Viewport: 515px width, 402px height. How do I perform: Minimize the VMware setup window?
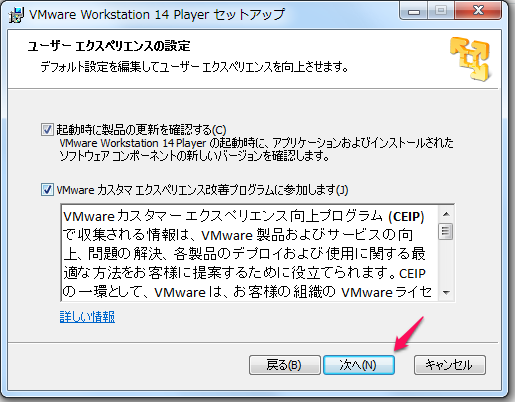414,11
